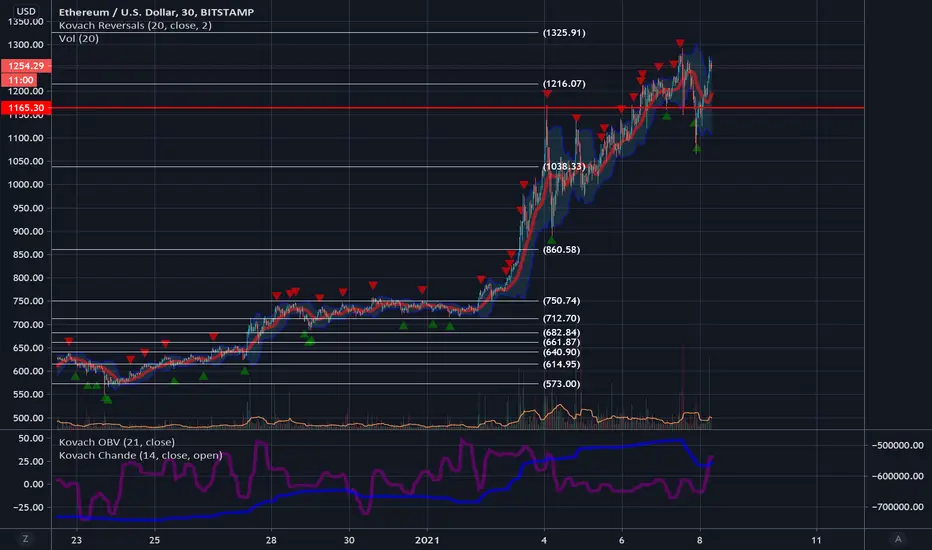Select the (860.58) level label
Image resolution: width=932 pixels, height=550 pixels.
tap(561, 250)
